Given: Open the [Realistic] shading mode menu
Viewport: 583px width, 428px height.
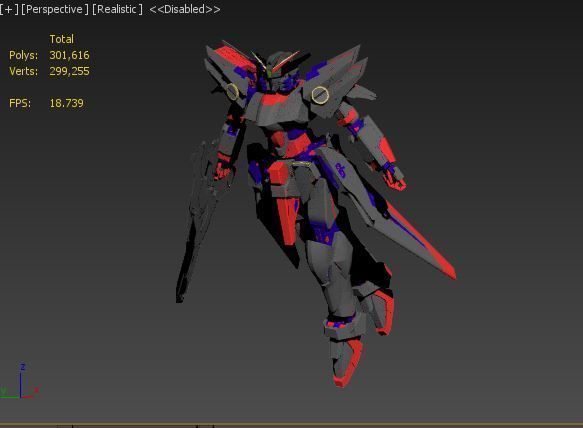Looking at the screenshot, I should pyautogui.click(x=117, y=9).
